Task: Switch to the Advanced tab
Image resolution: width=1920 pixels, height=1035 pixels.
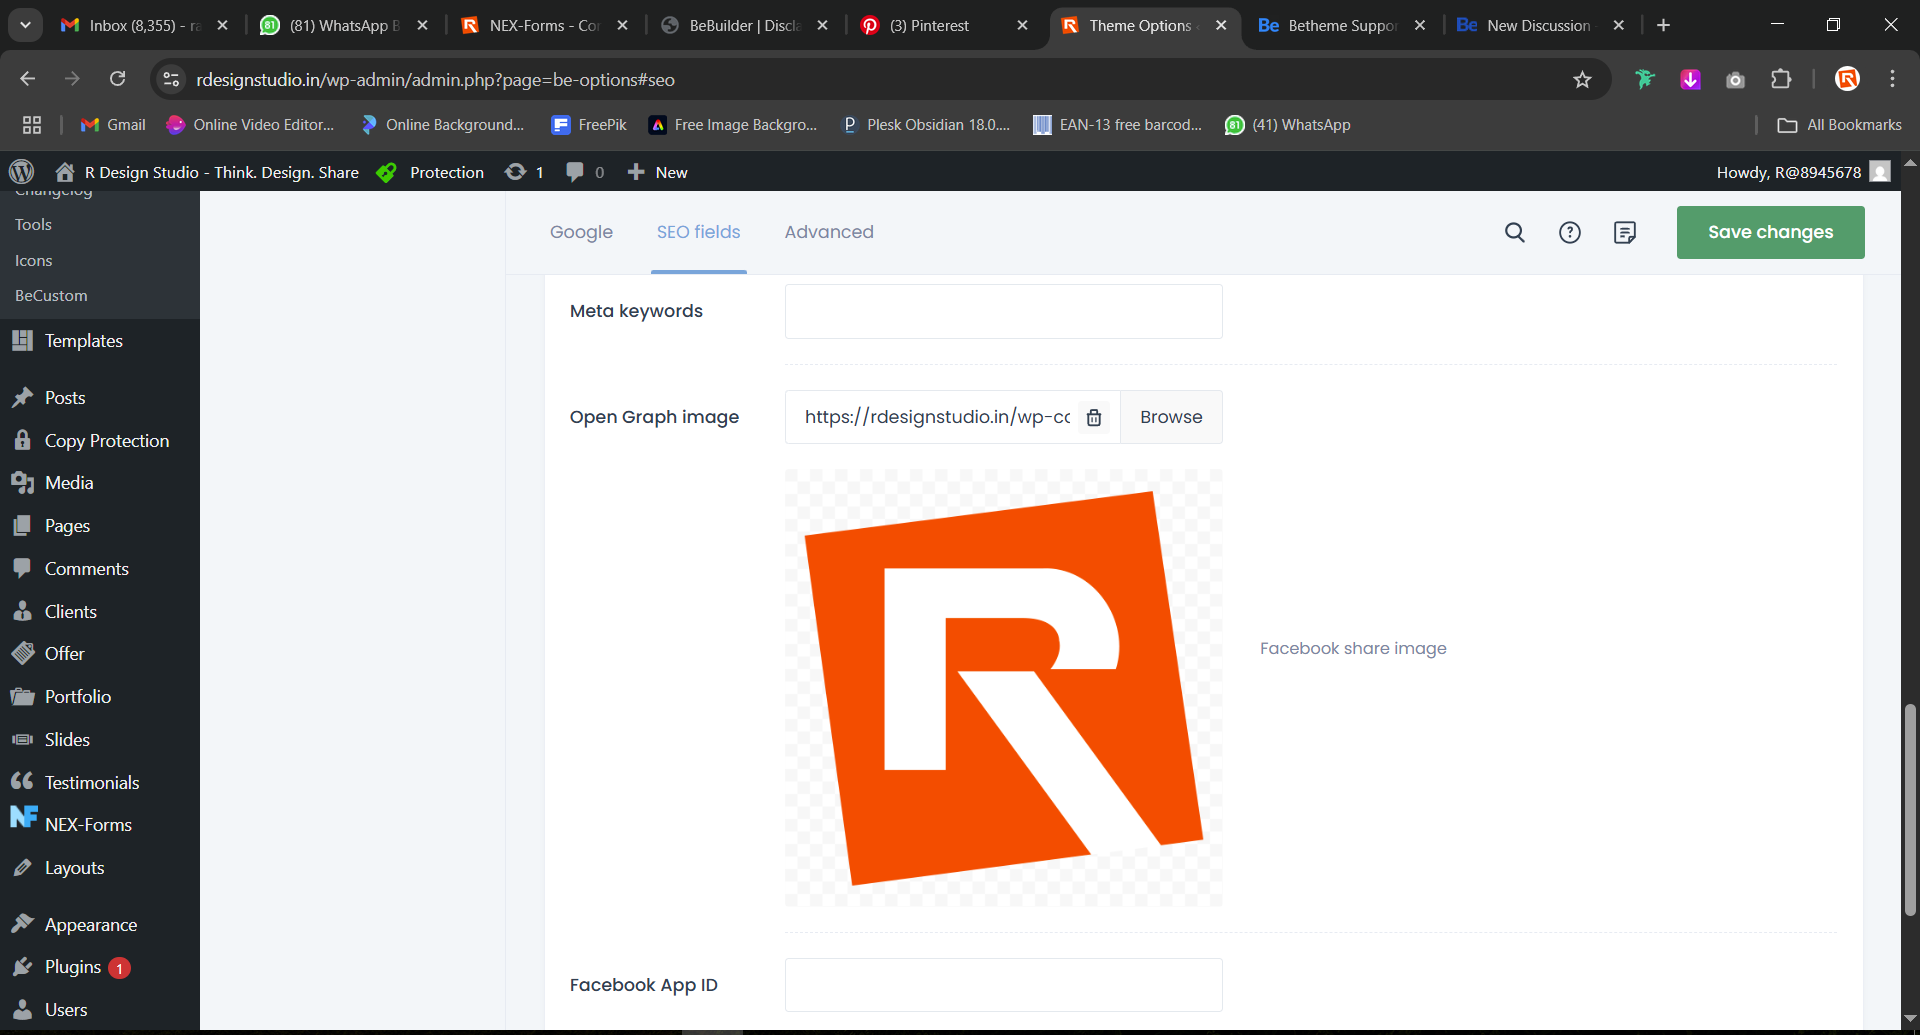Action: 829,232
